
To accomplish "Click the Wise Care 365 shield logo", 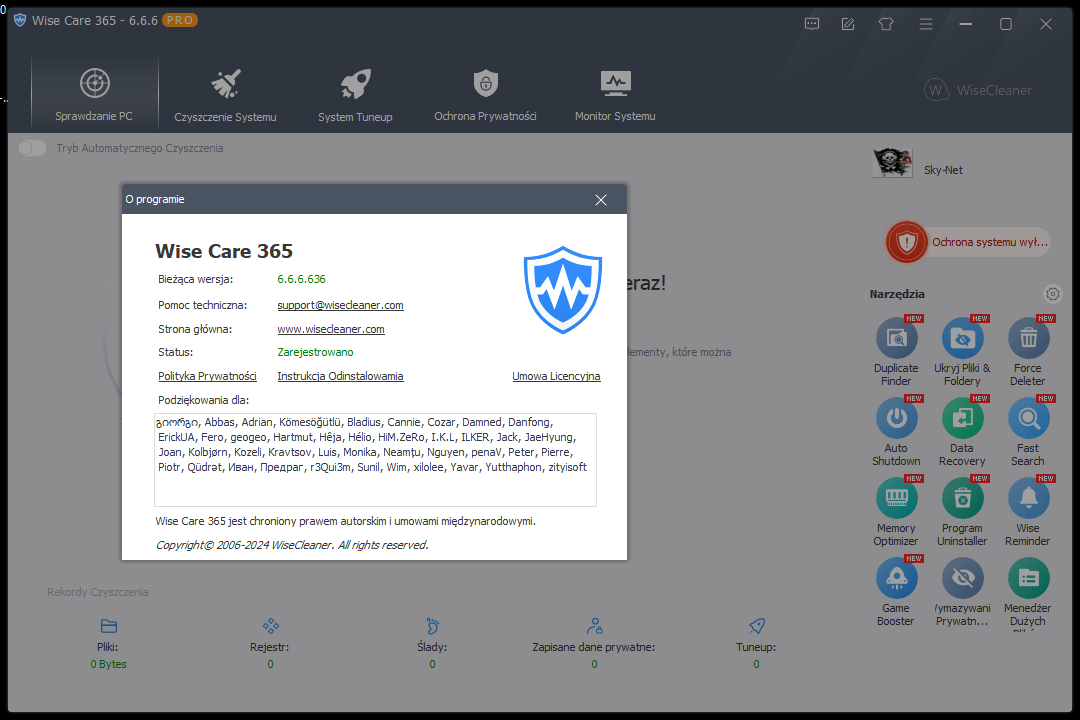I will tap(563, 290).
